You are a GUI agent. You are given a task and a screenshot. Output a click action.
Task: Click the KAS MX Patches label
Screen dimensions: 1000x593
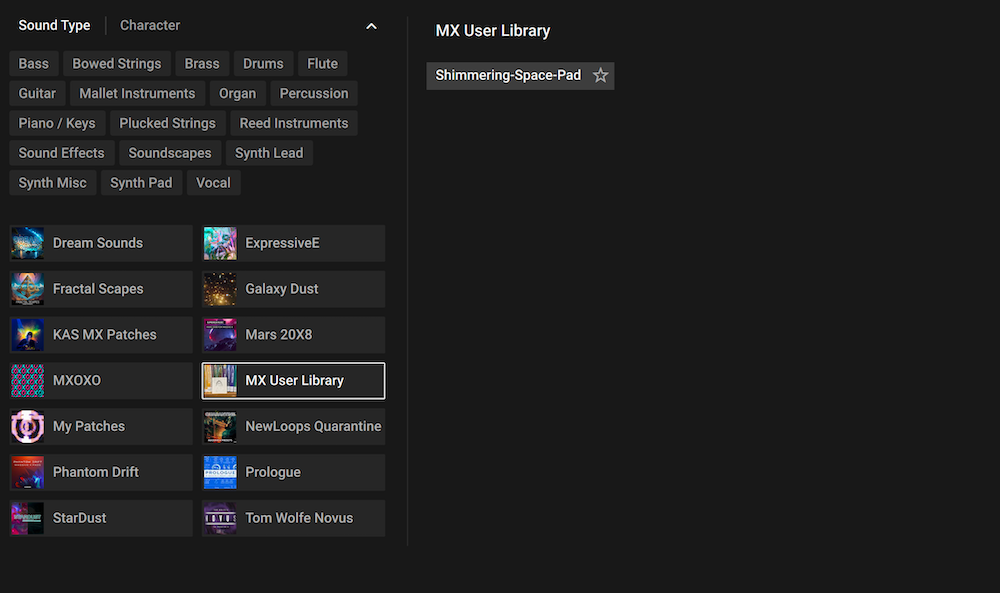coord(105,335)
